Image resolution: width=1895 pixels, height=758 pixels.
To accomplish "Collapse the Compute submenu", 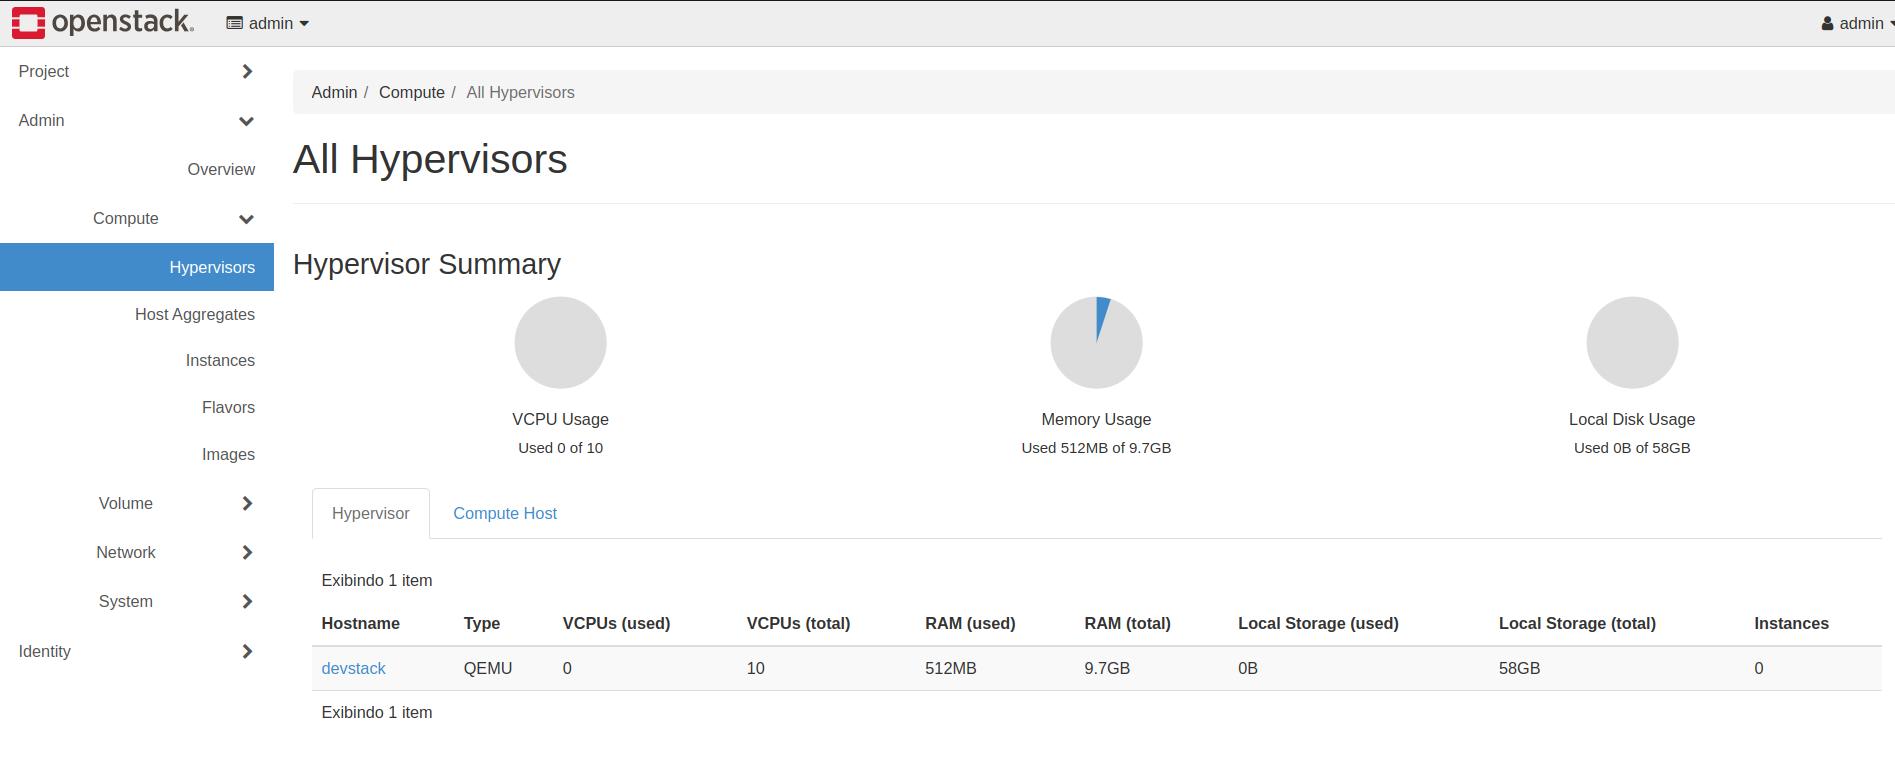I will click(173, 219).
